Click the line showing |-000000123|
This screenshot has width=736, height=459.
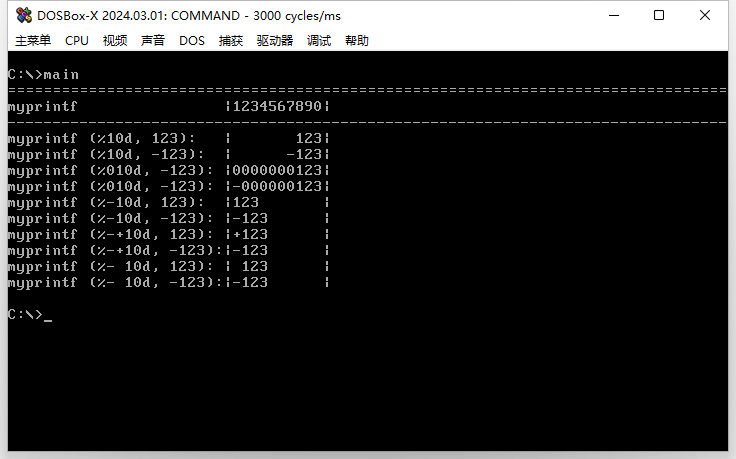point(169,186)
